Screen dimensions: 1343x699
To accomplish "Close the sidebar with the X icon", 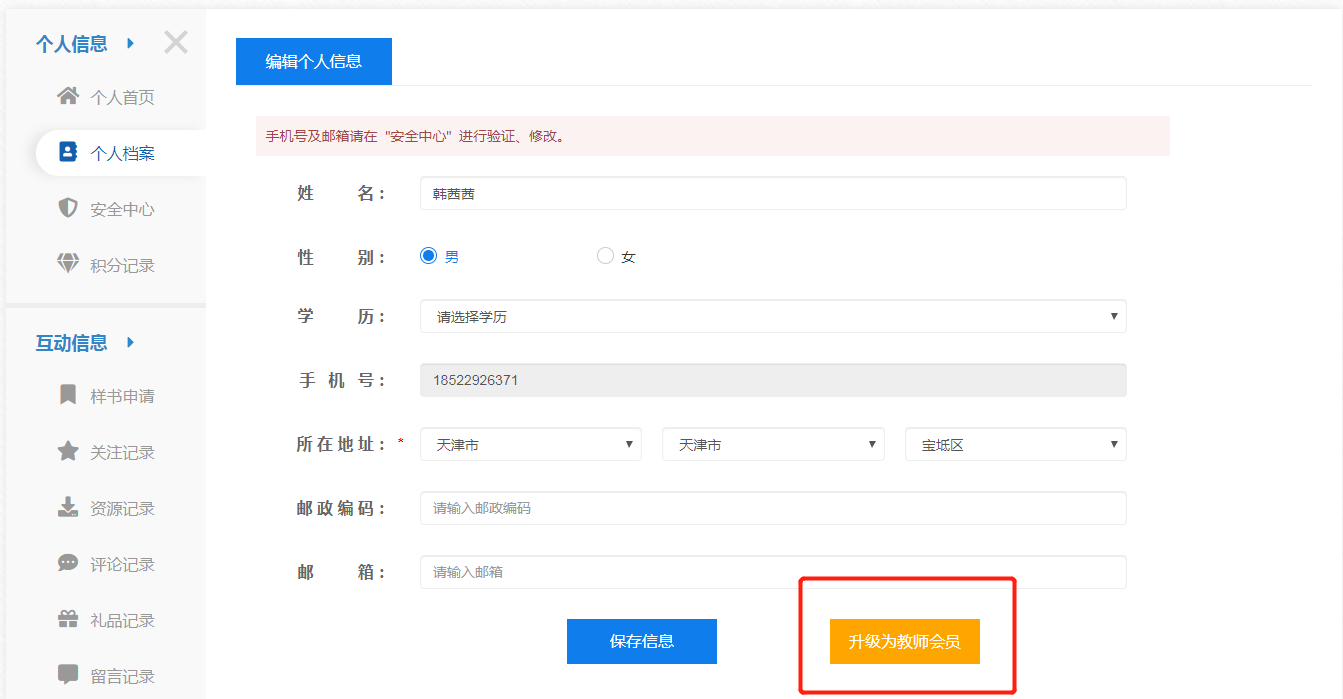I will [176, 43].
